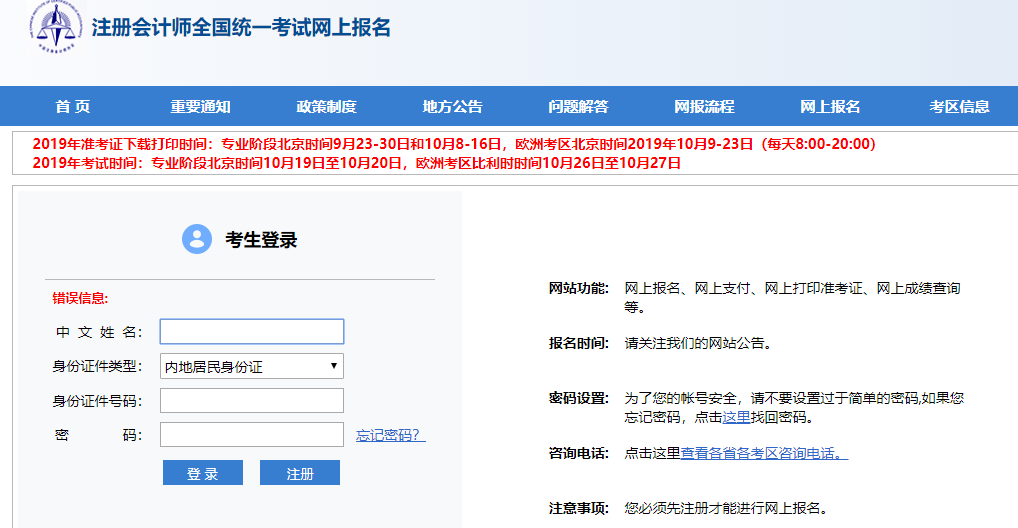The width and height of the screenshot is (1018, 528).
Task: Open the 查看各省各考区咨询电话 link
Action: click(764, 453)
